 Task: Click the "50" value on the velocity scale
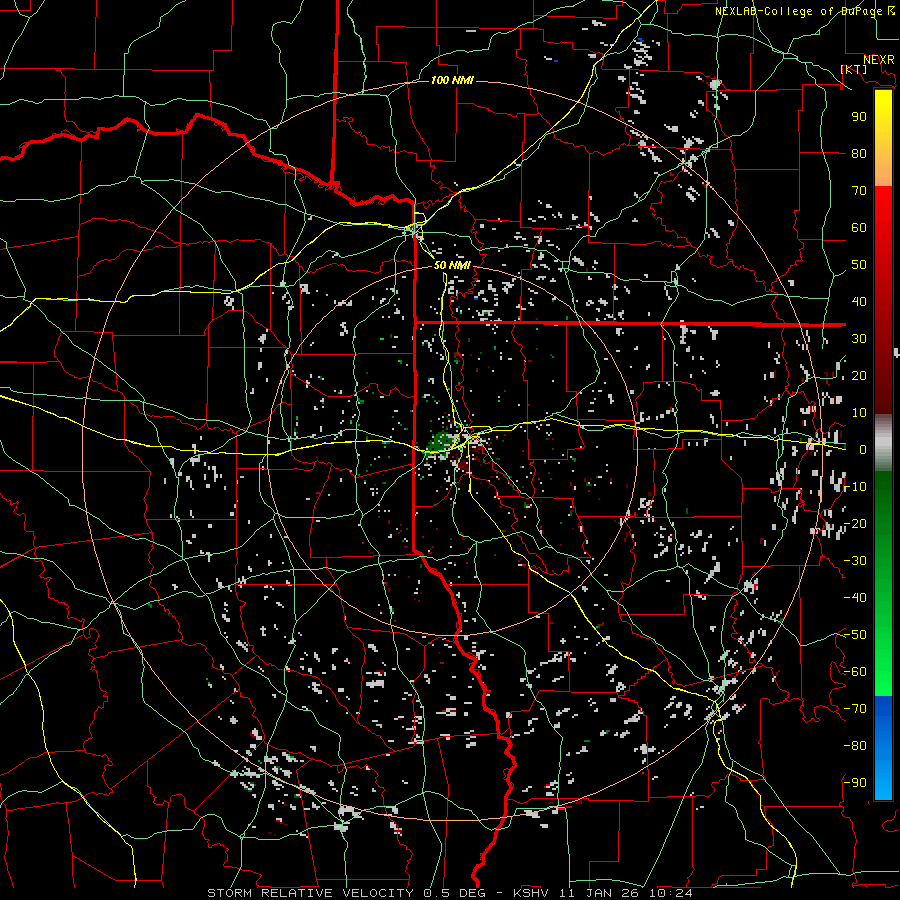[859, 265]
